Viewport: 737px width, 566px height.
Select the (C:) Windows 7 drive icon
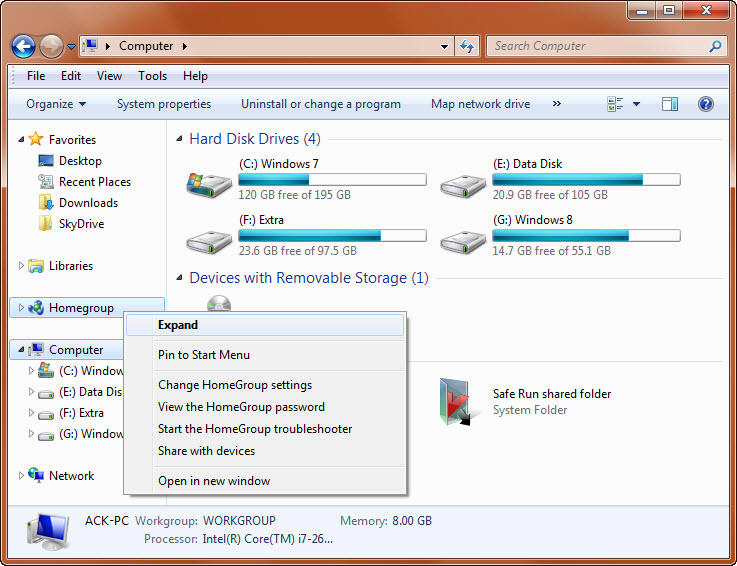209,184
